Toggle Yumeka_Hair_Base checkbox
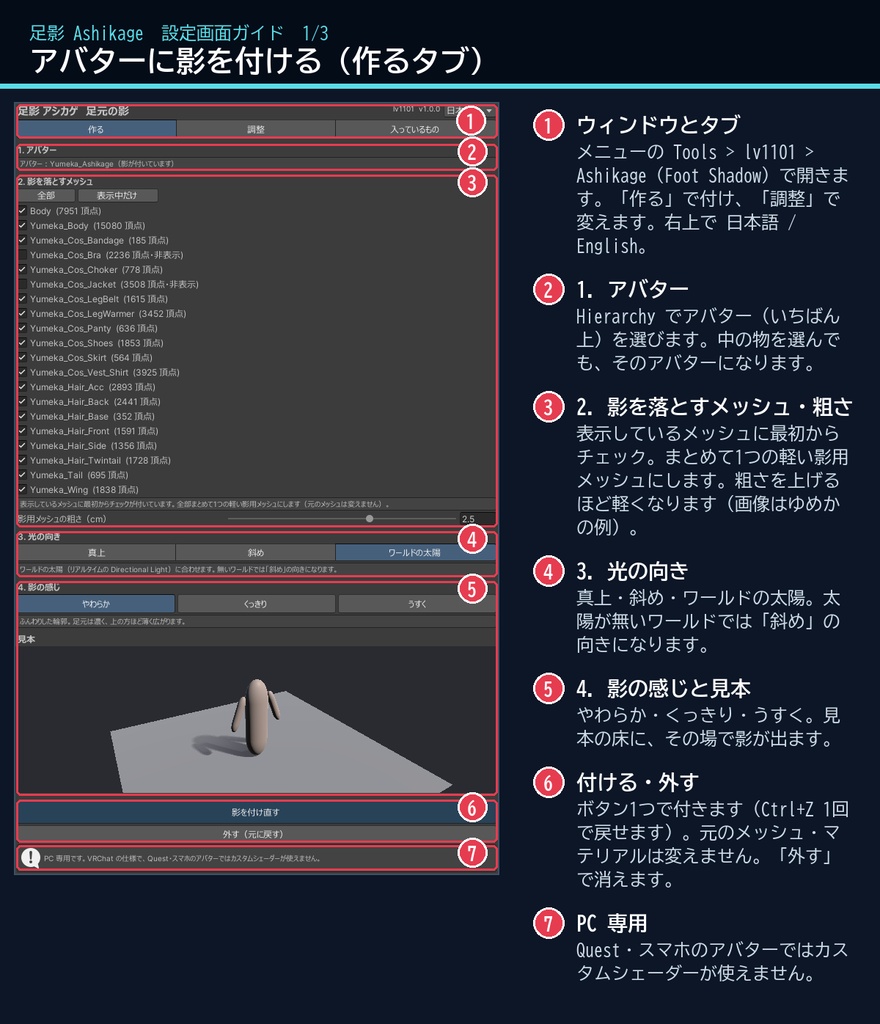Screen dimensions: 880x1024 pos(22,417)
